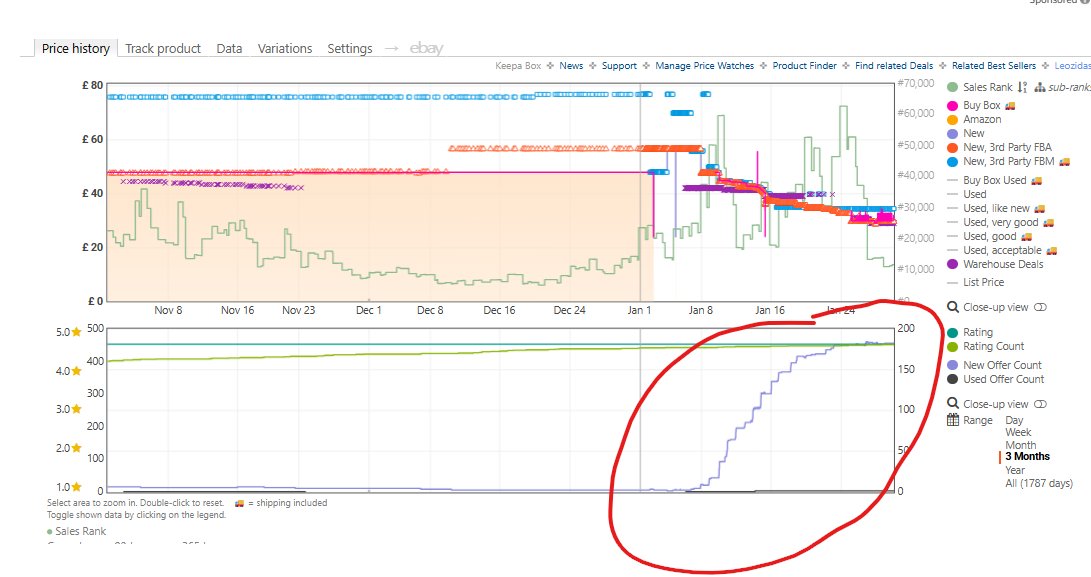Click the Buy Box shipping truck icon
Viewport: 1091px width, 577px height.
1010,106
